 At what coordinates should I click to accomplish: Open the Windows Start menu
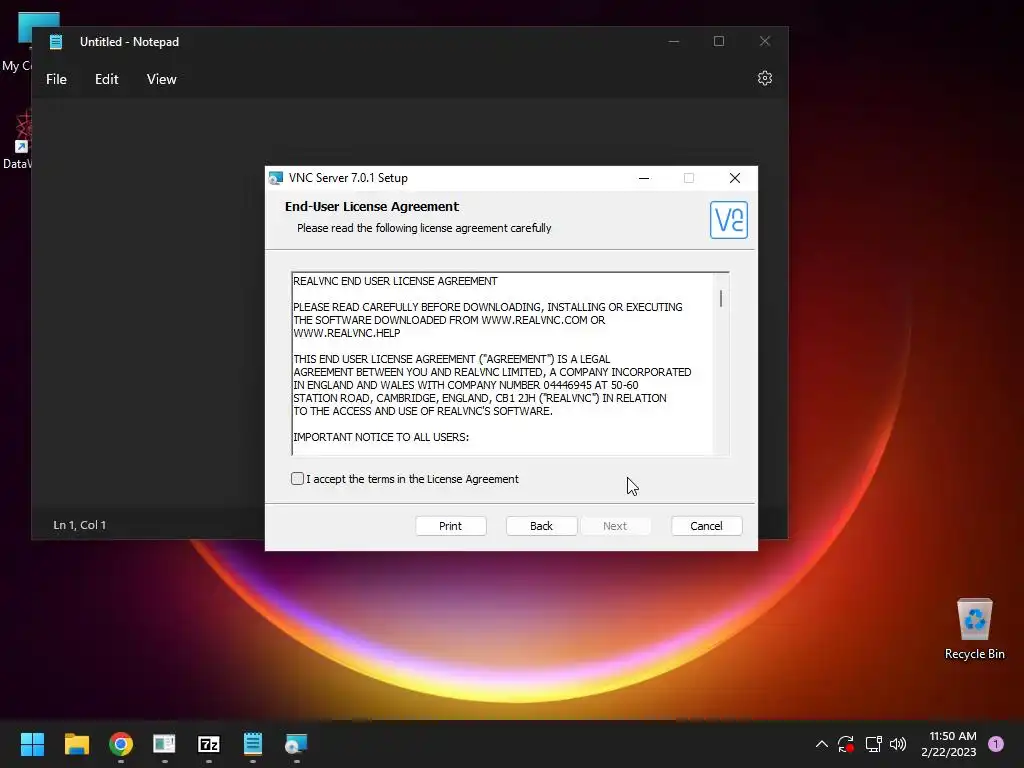pos(32,744)
